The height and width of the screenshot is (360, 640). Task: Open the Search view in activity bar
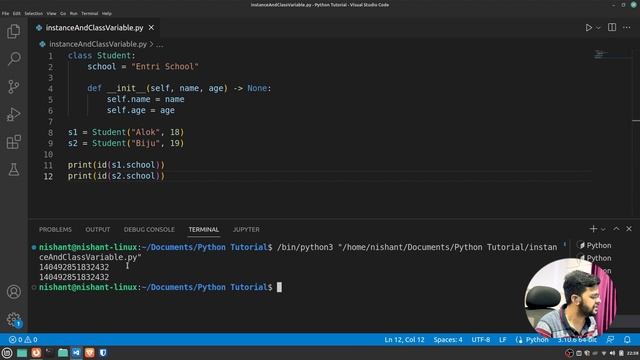(13, 59)
